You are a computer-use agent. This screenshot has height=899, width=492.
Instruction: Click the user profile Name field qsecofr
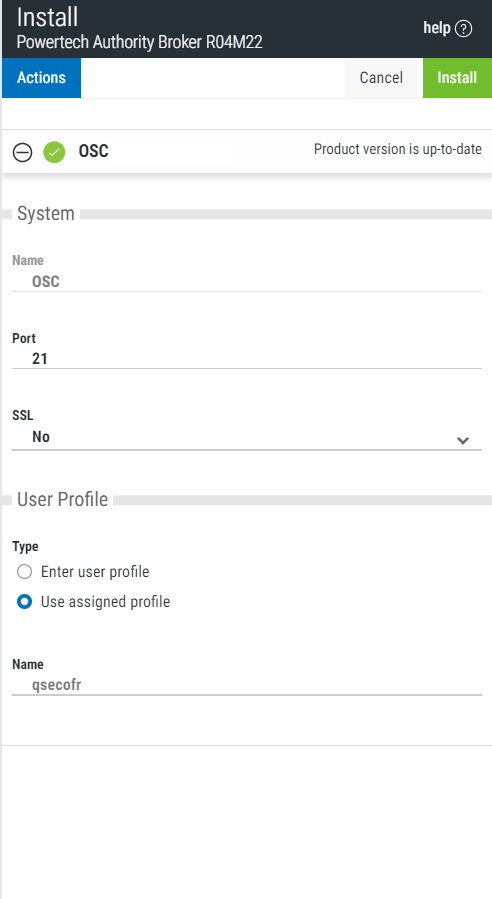(247, 685)
